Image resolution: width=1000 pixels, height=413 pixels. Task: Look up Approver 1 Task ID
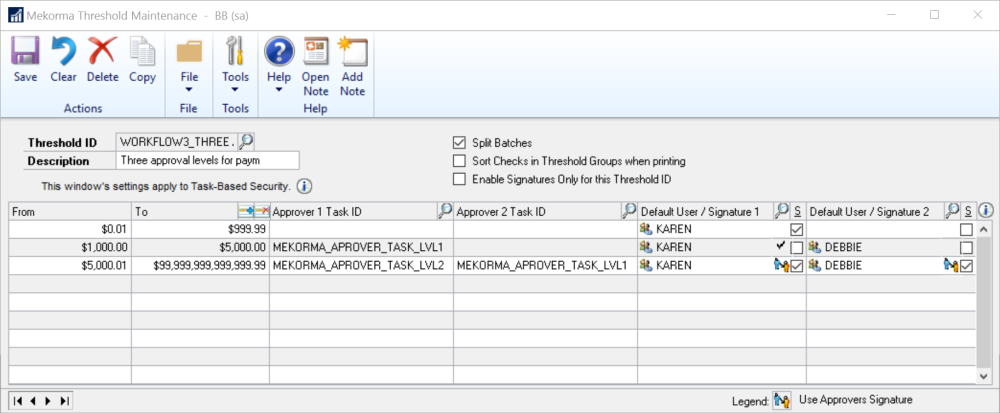click(445, 211)
